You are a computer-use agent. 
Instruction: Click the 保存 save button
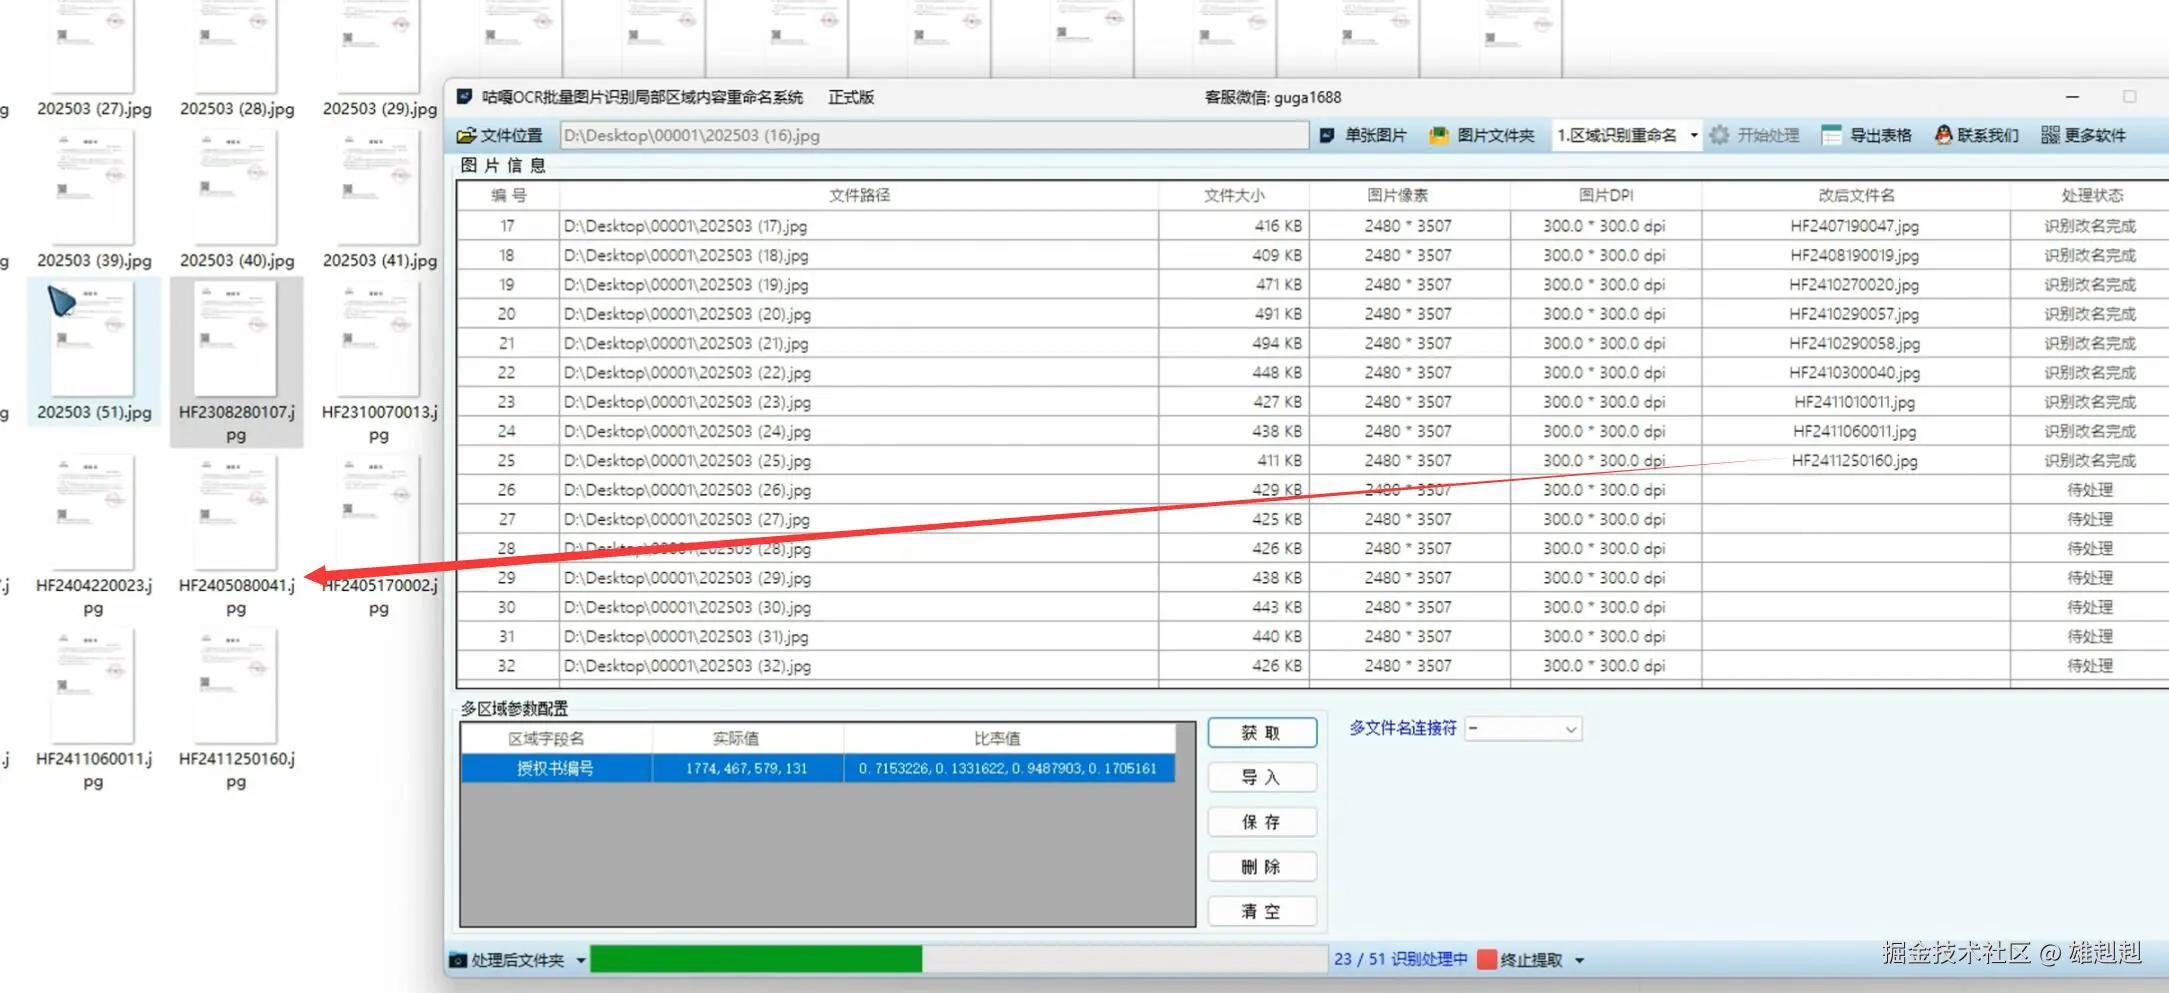pyautogui.click(x=1262, y=822)
